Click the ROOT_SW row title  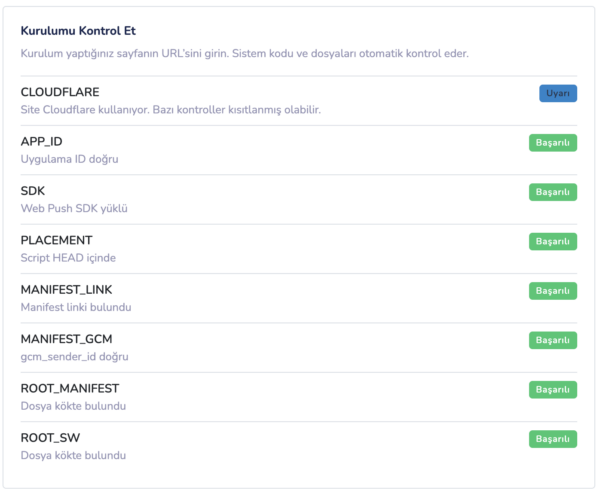tap(50, 437)
